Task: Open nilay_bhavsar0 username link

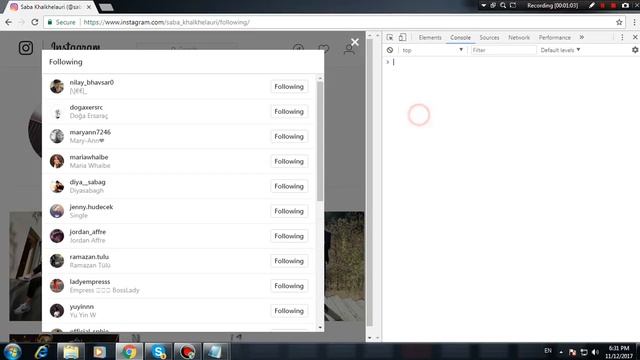Action: [91, 82]
